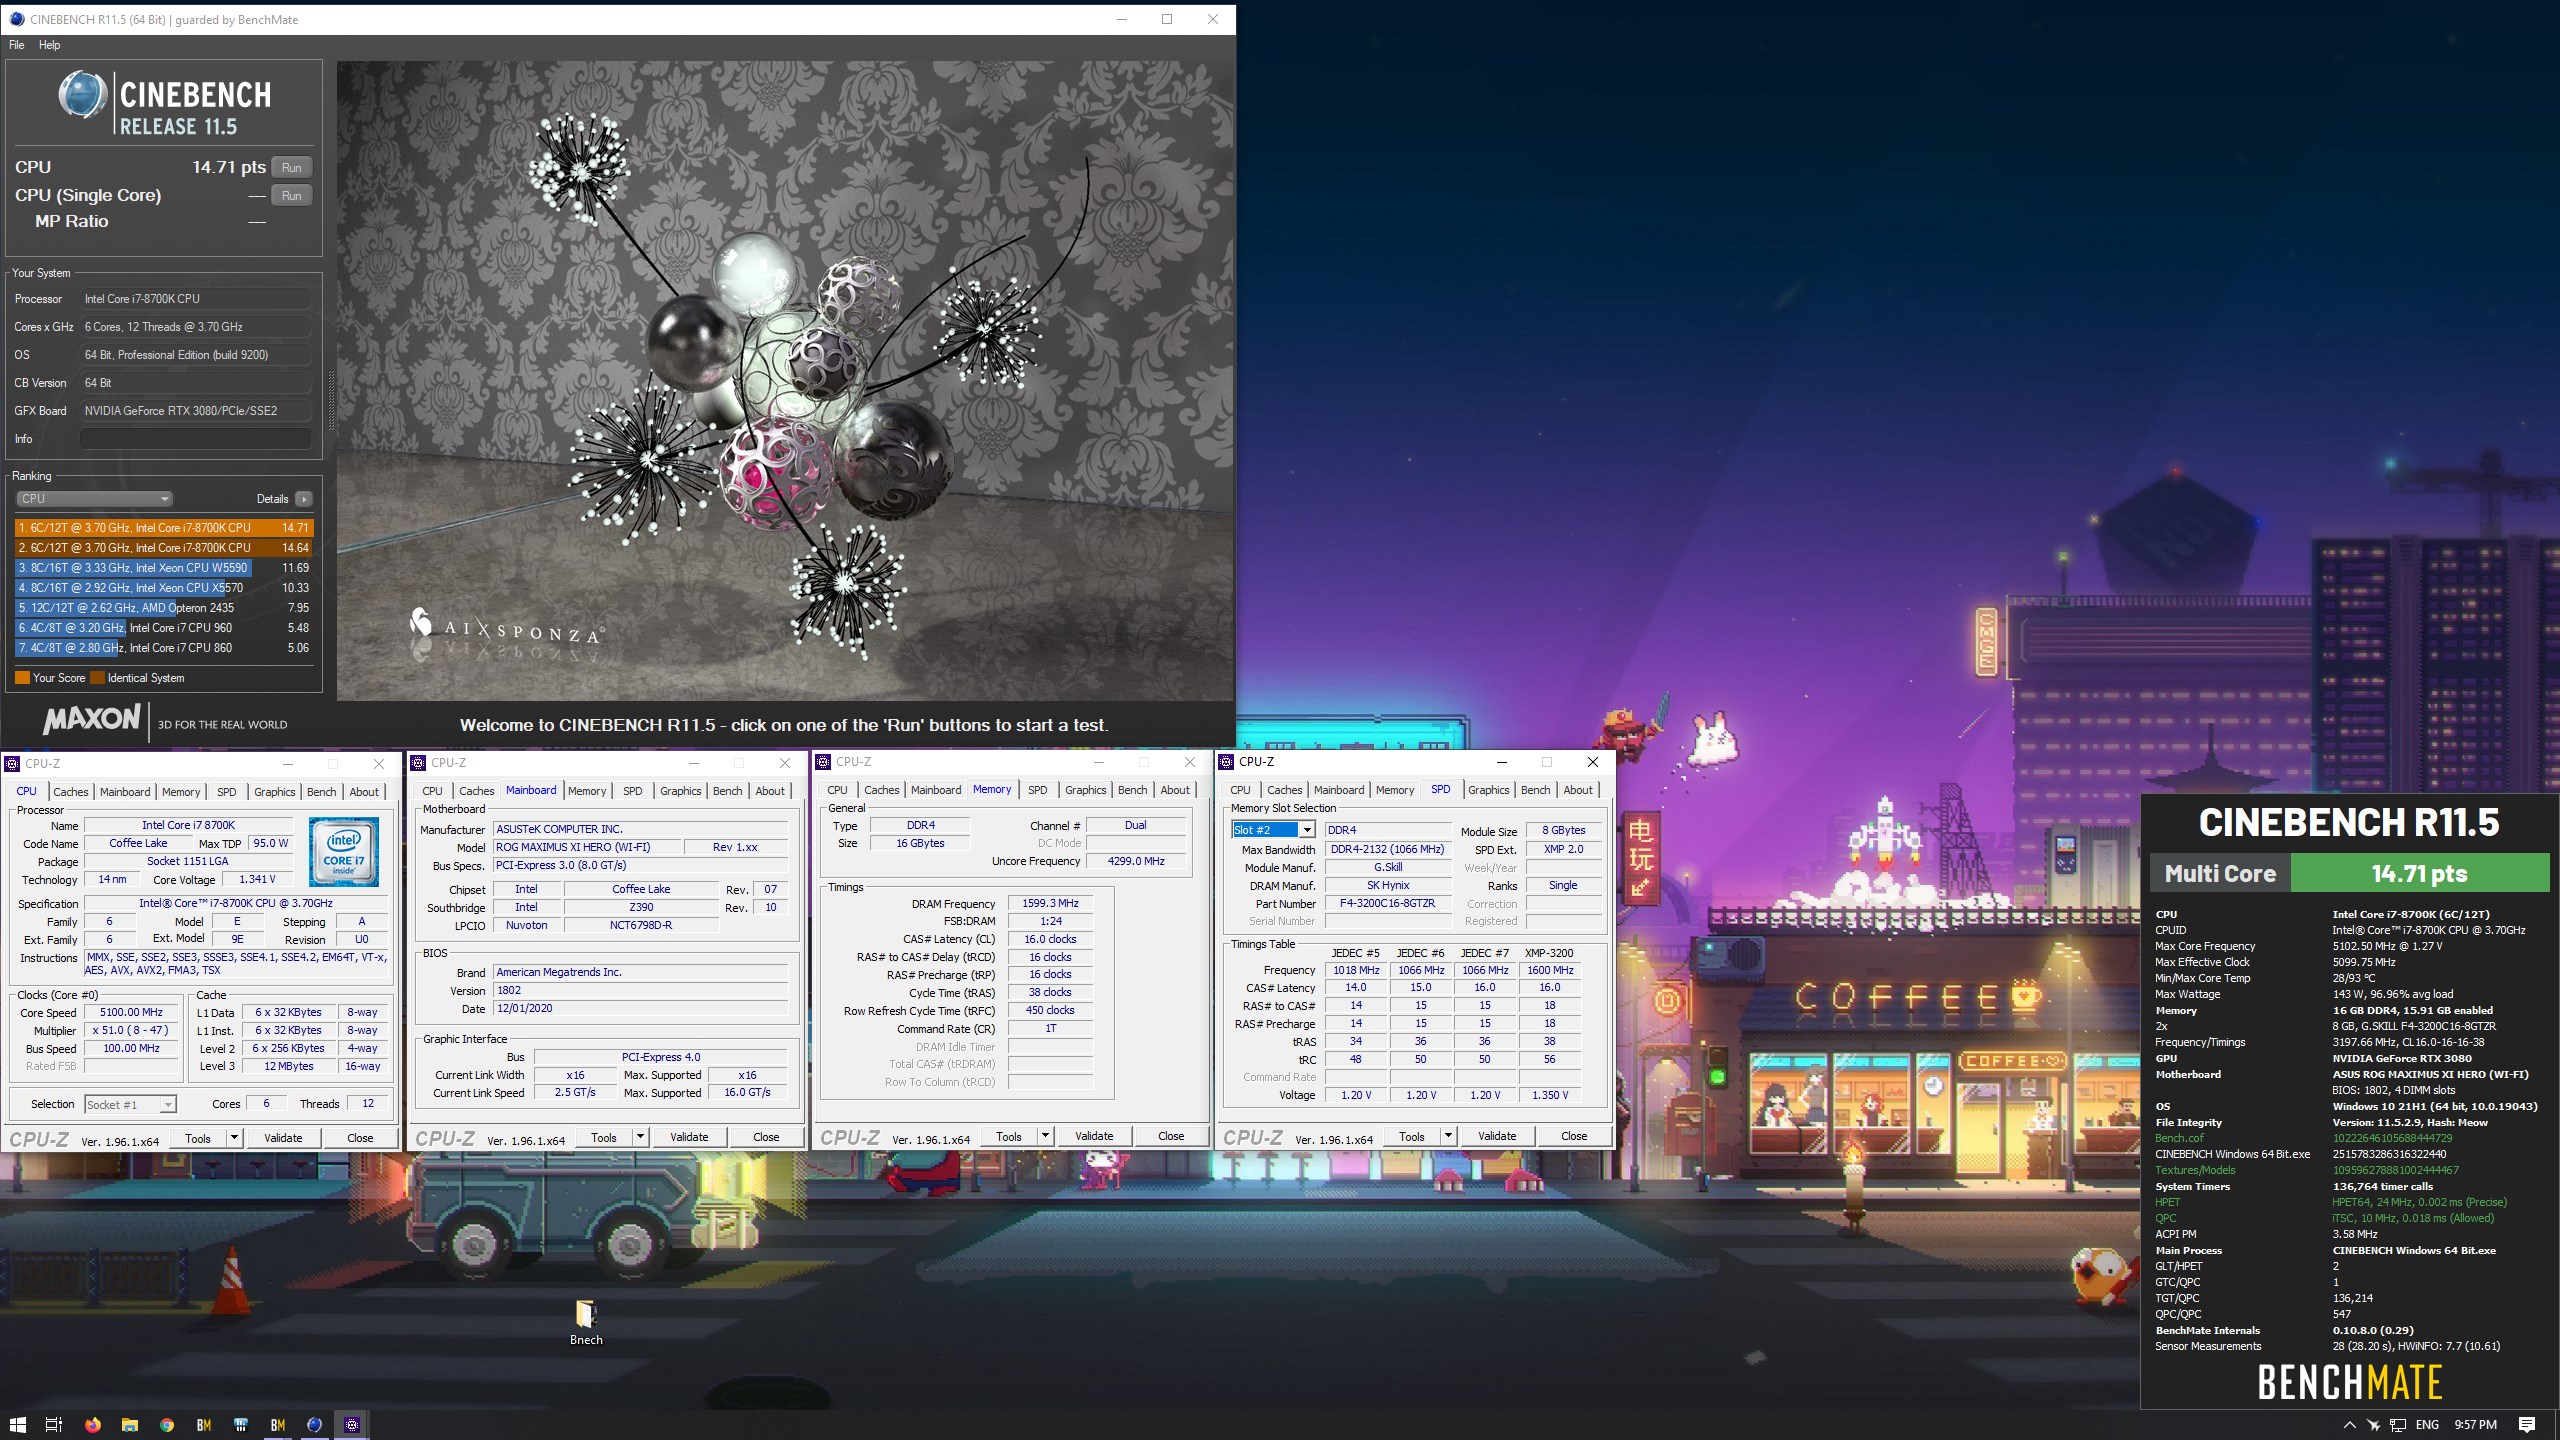Select top ranking row scoring 14.71
The width and height of the screenshot is (2560, 1440).
(164, 528)
